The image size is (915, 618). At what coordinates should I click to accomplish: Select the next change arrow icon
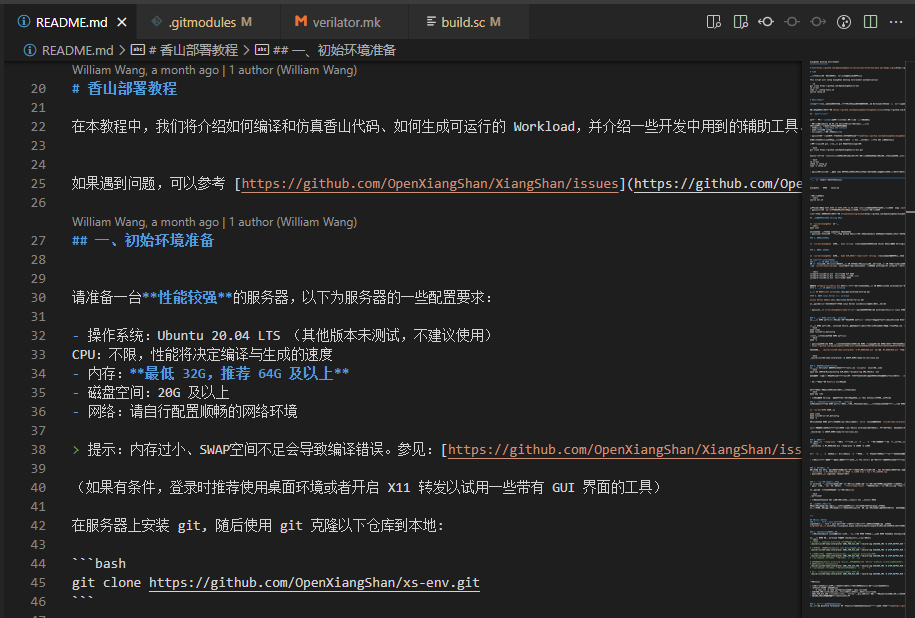click(816, 22)
